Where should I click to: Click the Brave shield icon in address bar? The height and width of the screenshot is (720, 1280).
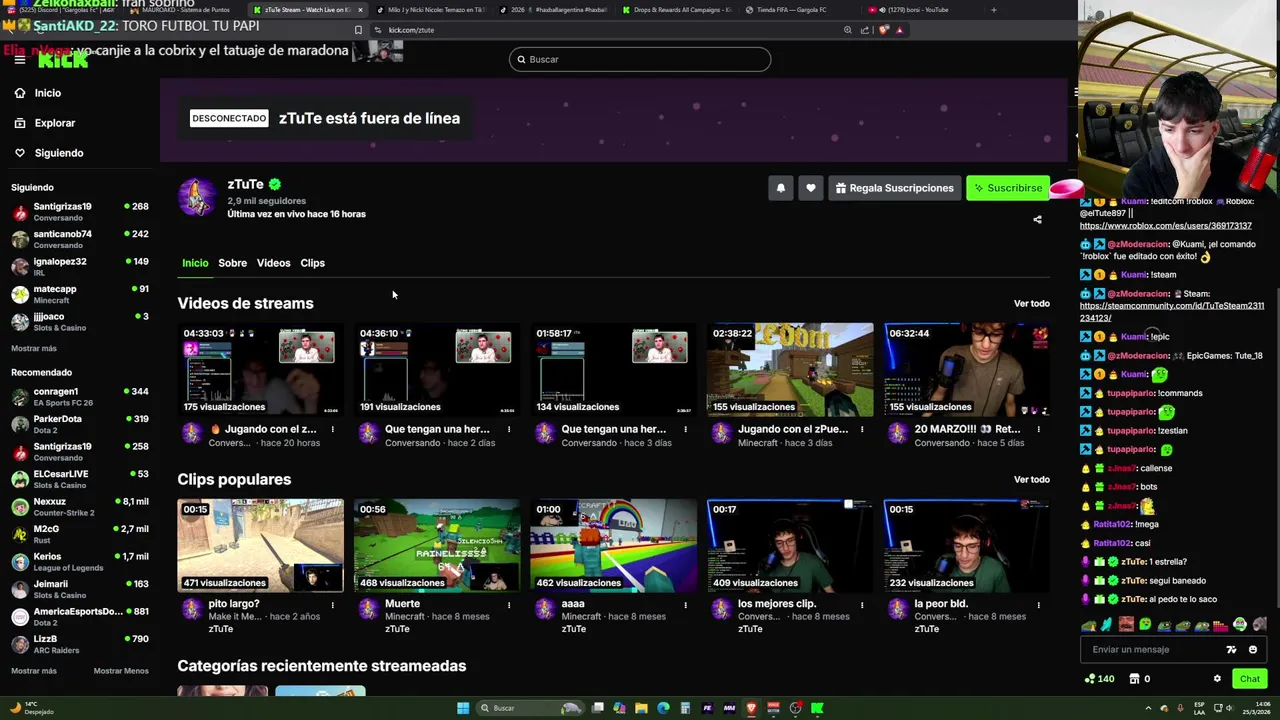click(884, 30)
